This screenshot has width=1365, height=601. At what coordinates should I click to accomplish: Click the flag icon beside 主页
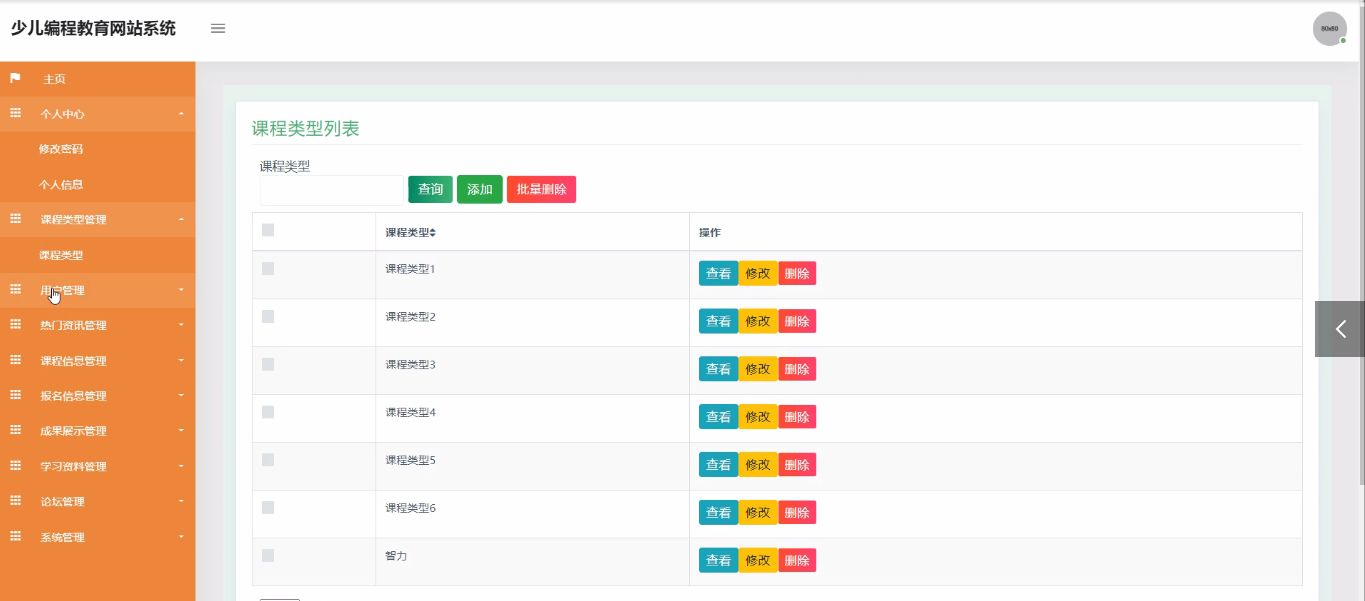click(15, 78)
